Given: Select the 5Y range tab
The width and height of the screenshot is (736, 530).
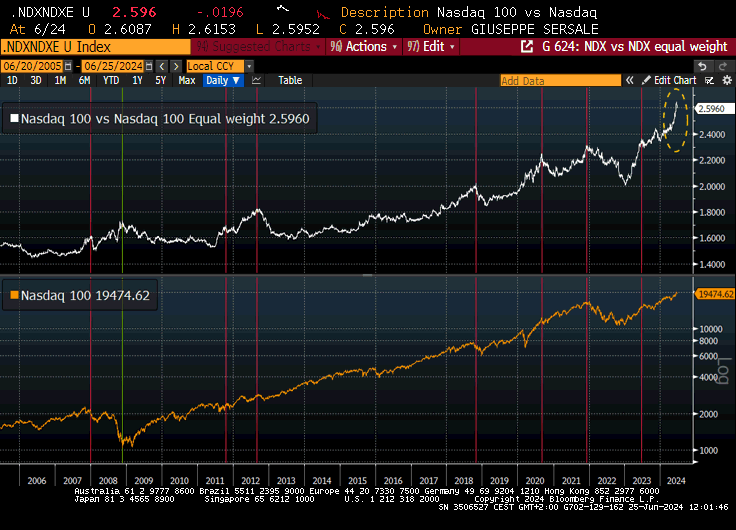Looking at the screenshot, I should [161, 80].
